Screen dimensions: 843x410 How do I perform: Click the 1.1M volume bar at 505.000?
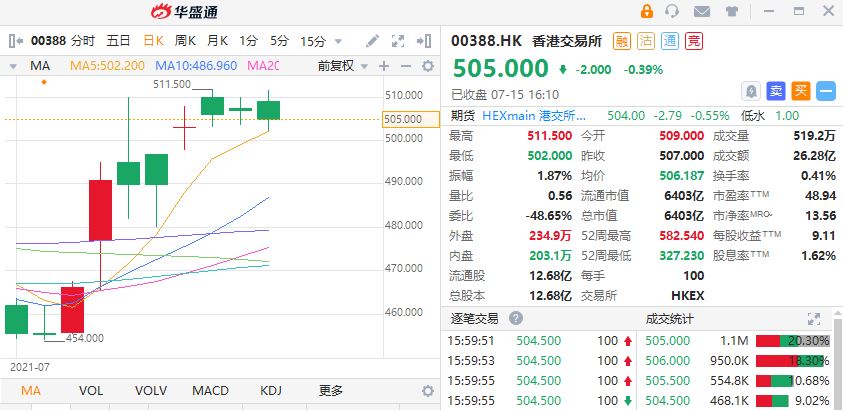pyautogui.click(x=793, y=341)
